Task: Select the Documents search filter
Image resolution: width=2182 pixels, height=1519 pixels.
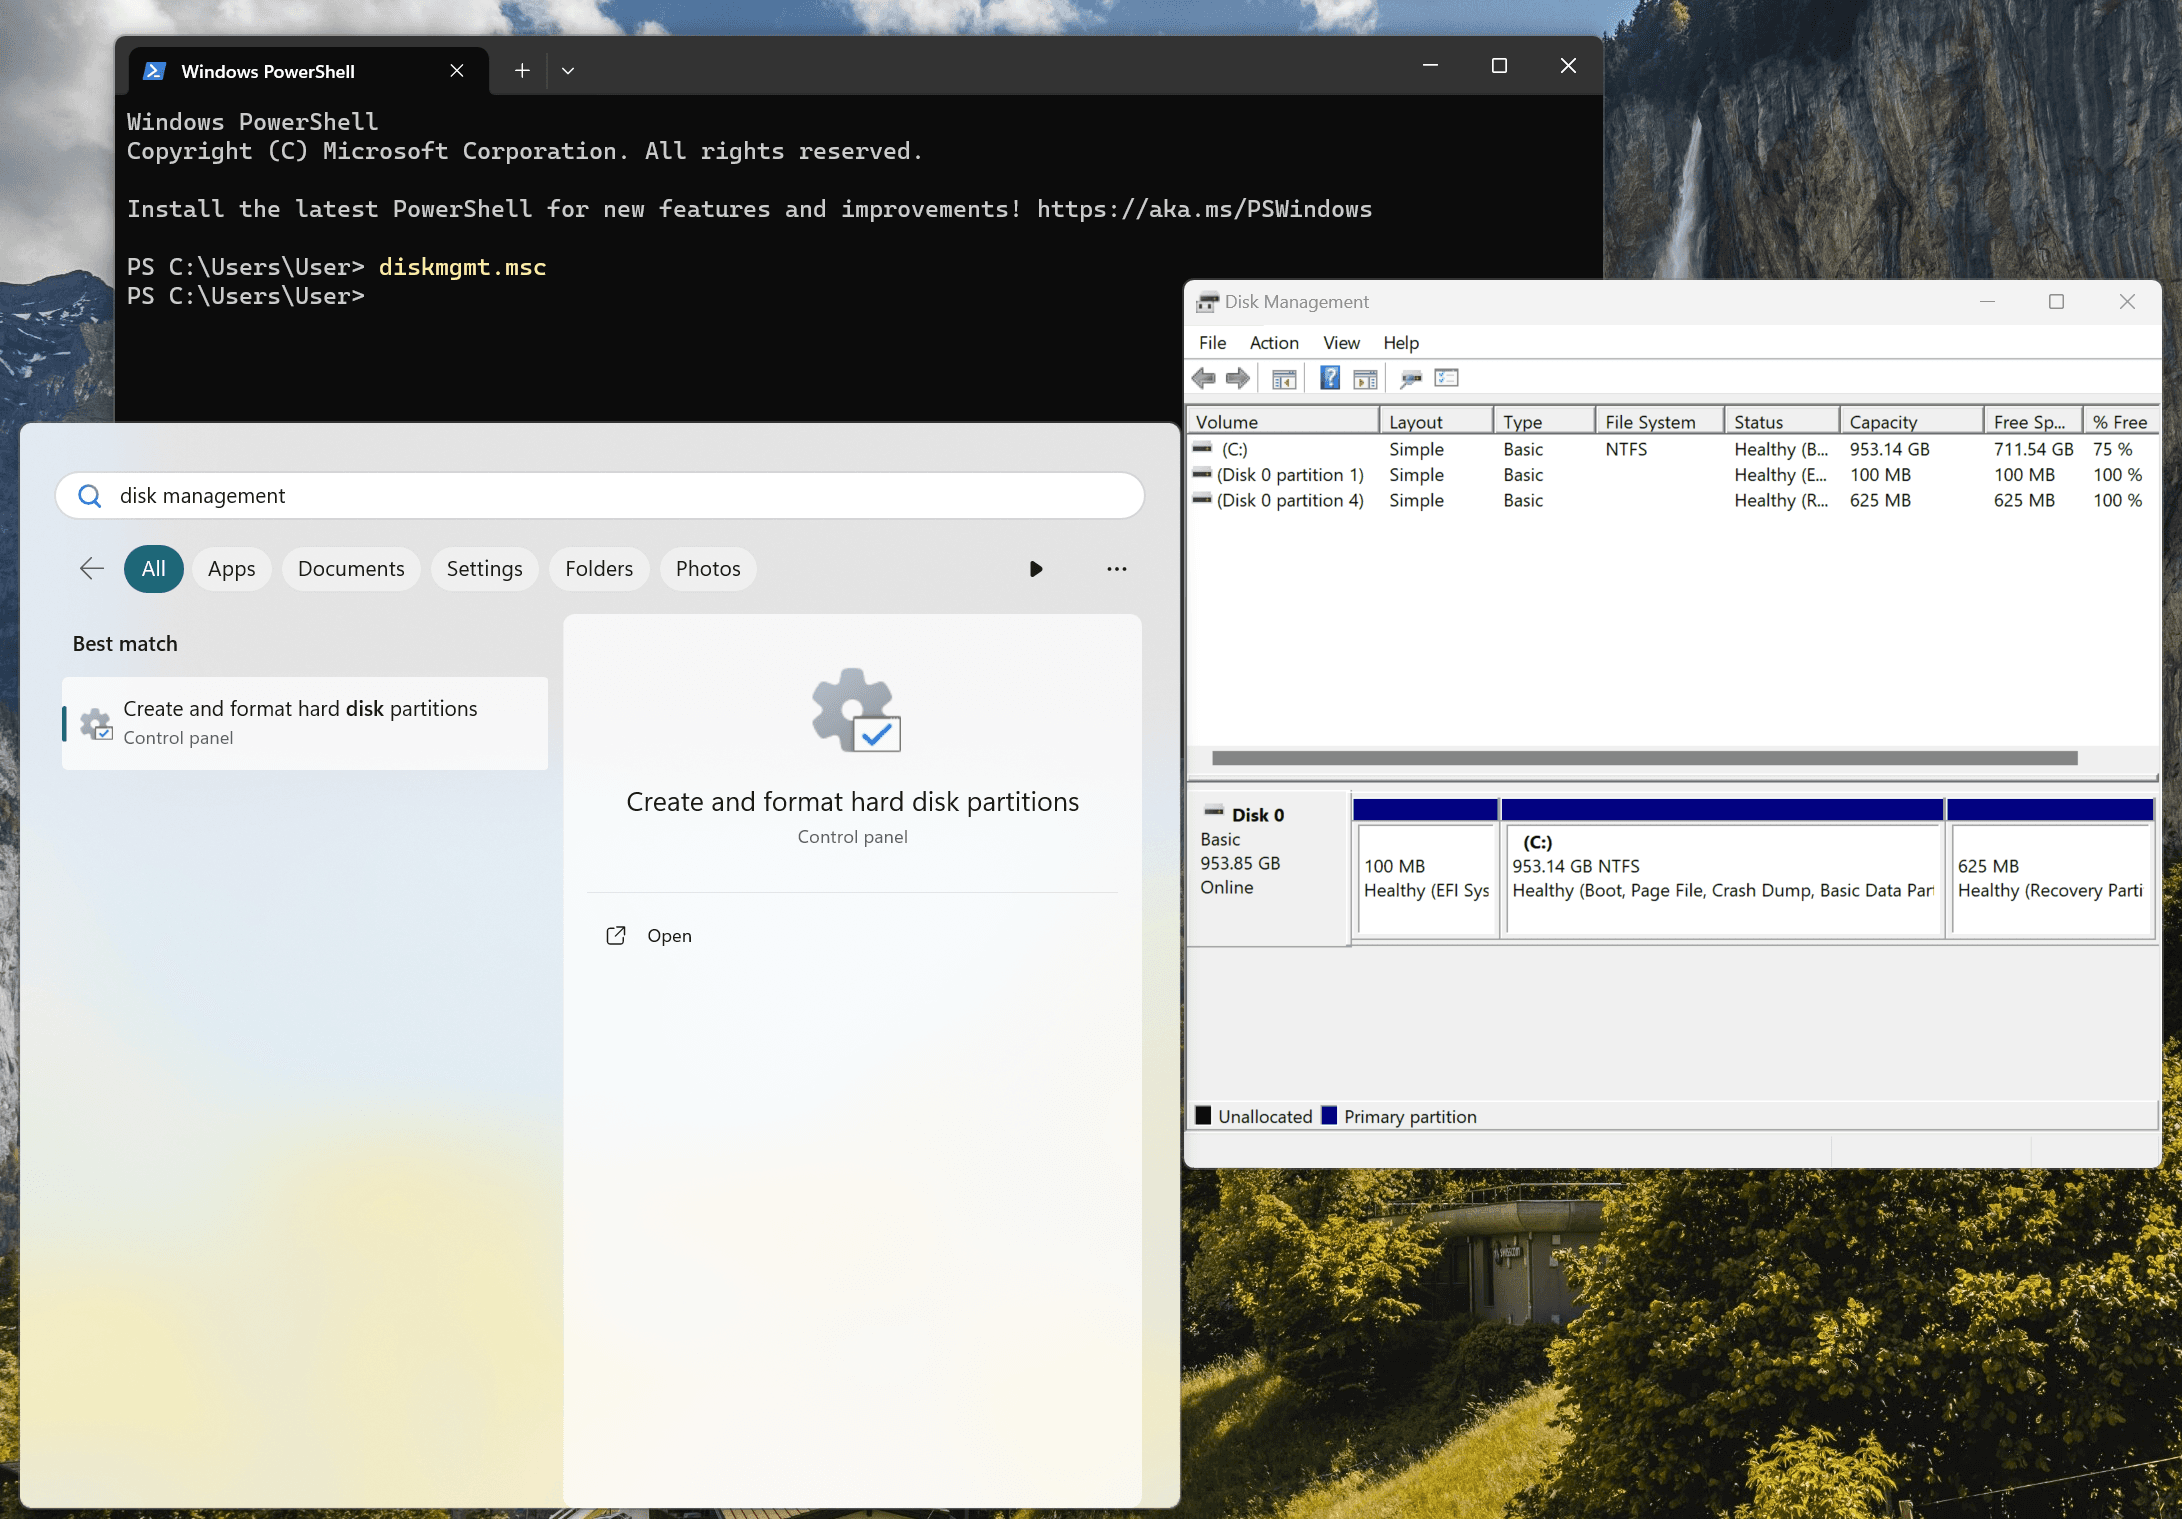Action: click(x=351, y=569)
